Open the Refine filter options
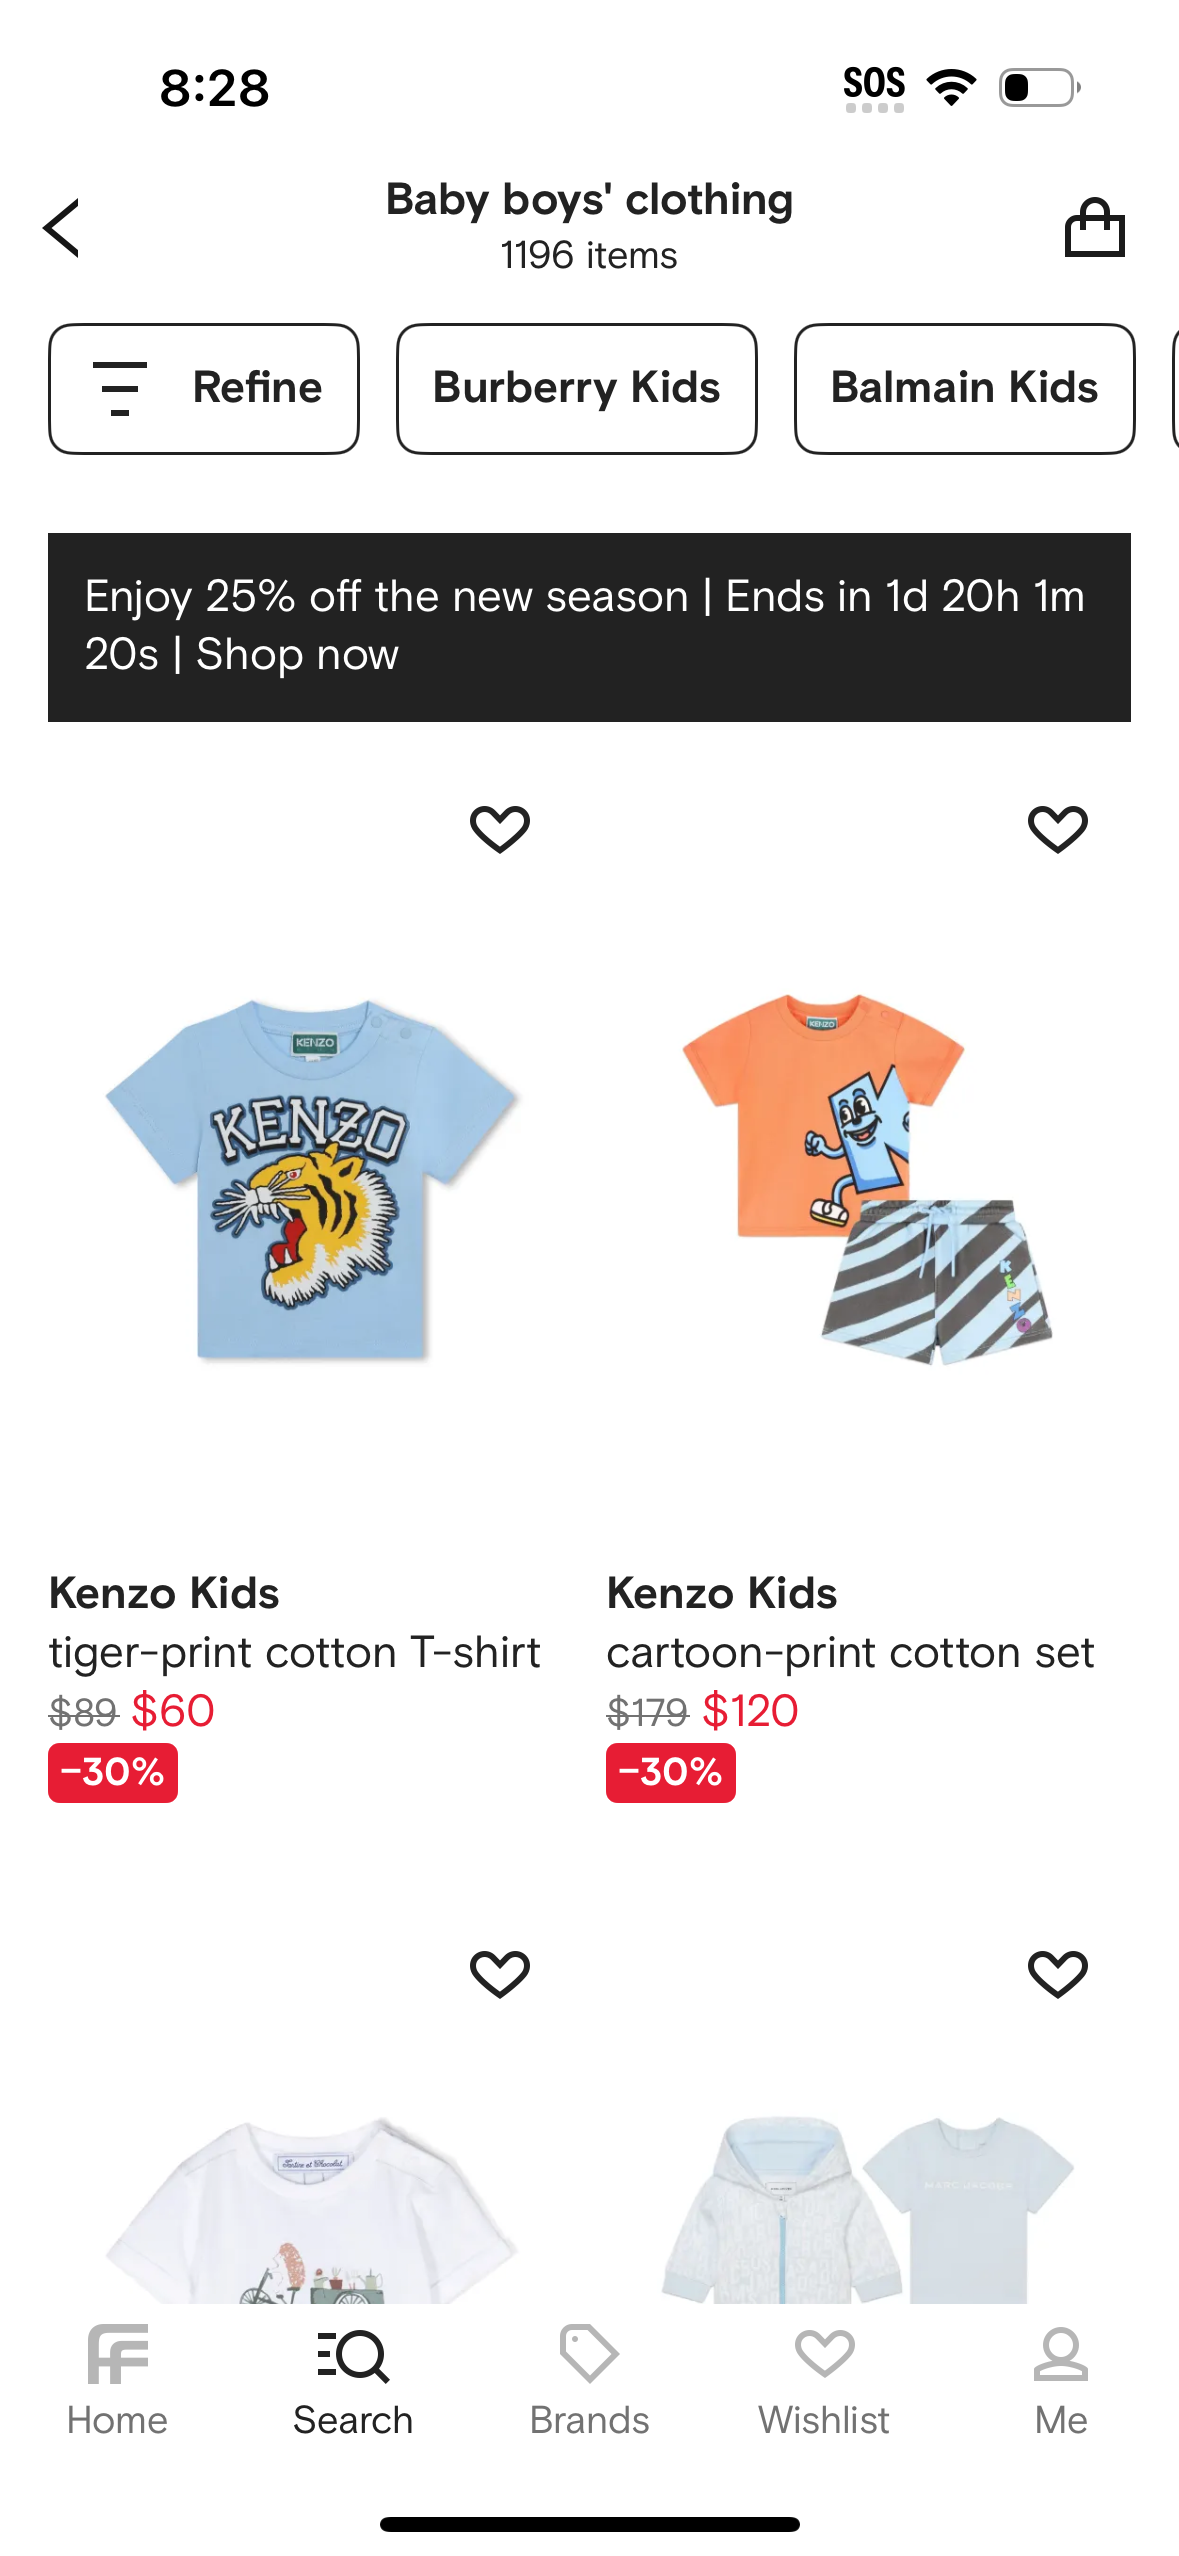This screenshot has width=1179, height=2556. 204,388
